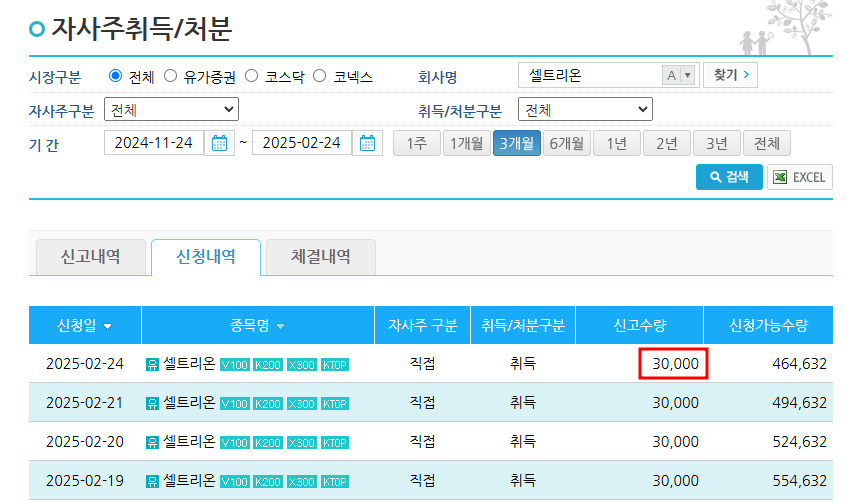Click the X300 badge in the 2025-02-24 row
The width and height of the screenshot is (847, 502).
(301, 365)
